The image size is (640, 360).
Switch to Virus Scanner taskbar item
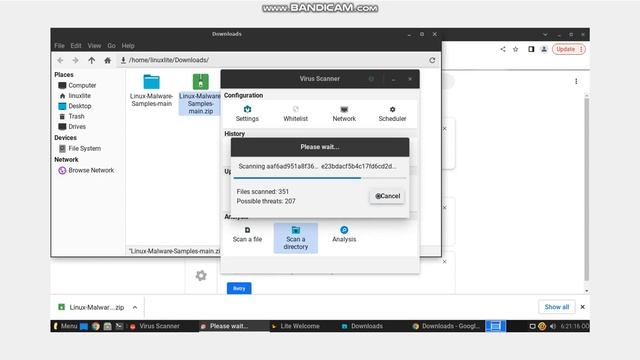click(155, 326)
